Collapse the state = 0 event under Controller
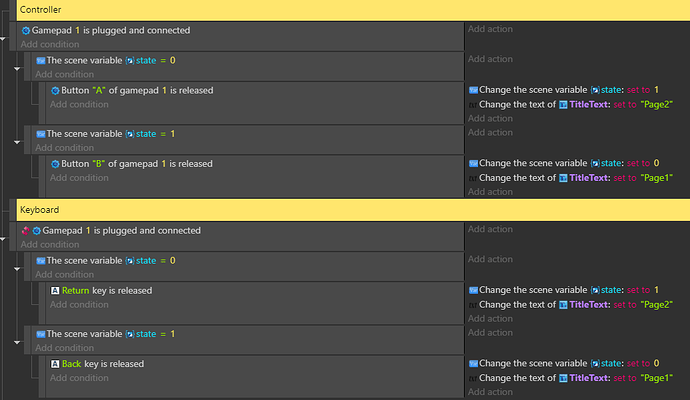The height and width of the screenshot is (400, 690). pyautogui.click(x=18, y=68)
